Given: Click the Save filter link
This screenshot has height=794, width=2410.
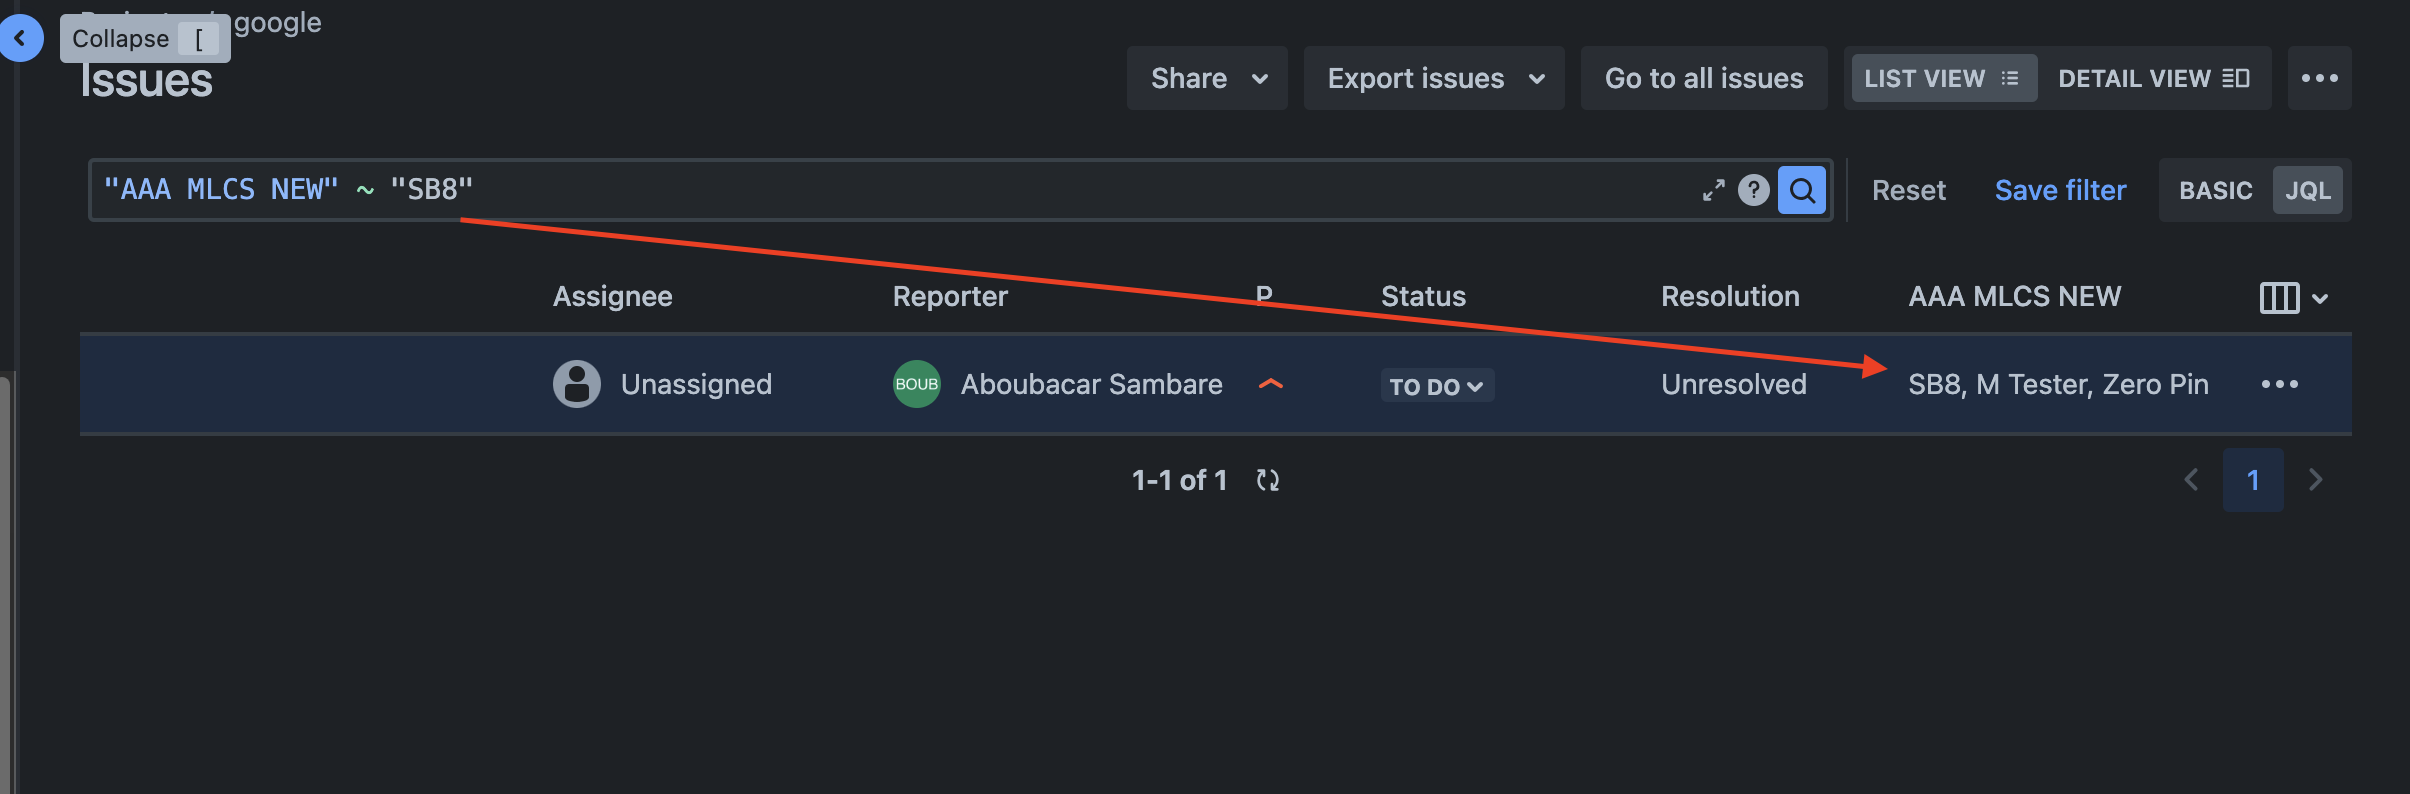Looking at the screenshot, I should pyautogui.click(x=2060, y=190).
